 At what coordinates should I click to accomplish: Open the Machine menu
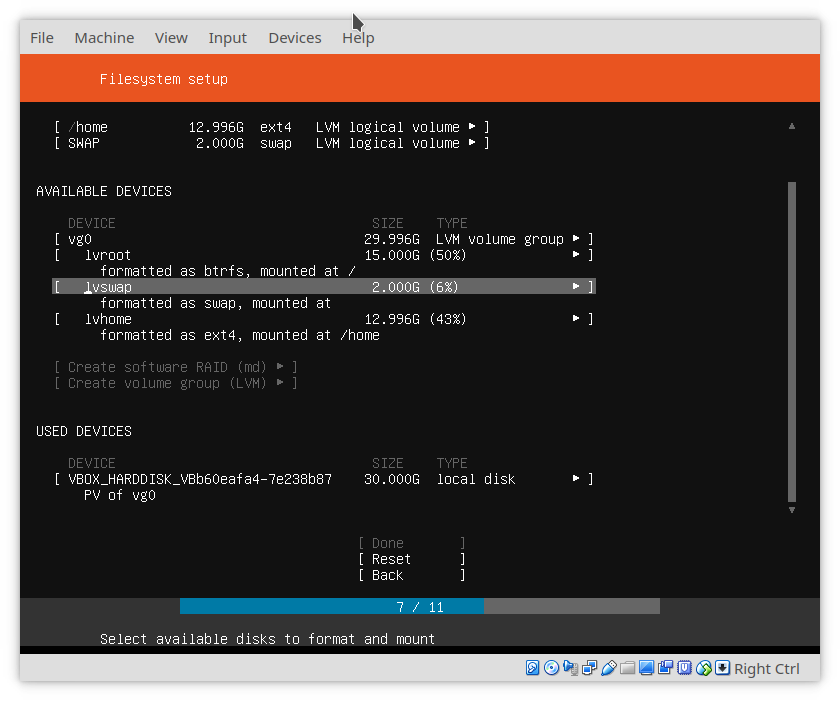tap(104, 38)
